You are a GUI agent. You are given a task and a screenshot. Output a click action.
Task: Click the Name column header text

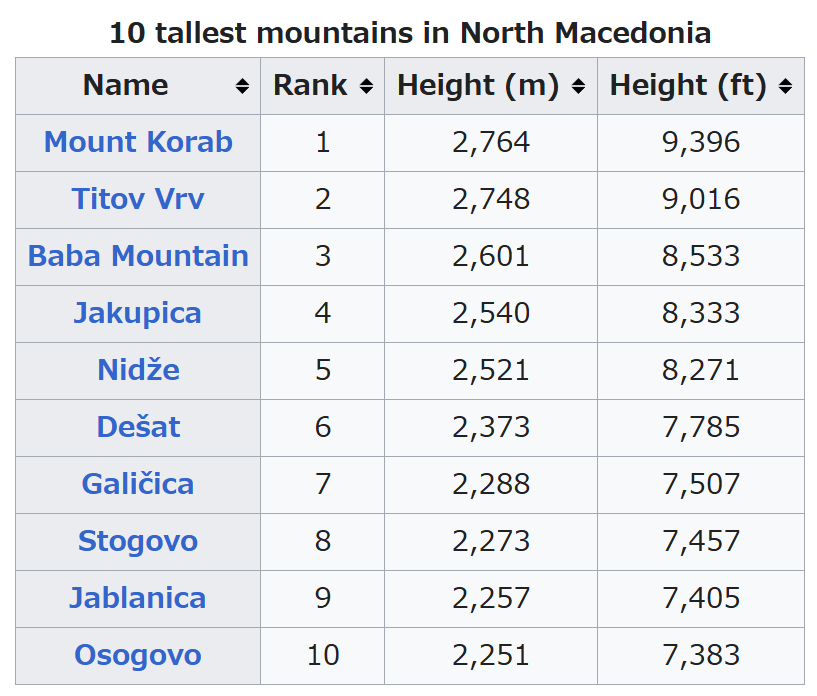click(x=125, y=86)
